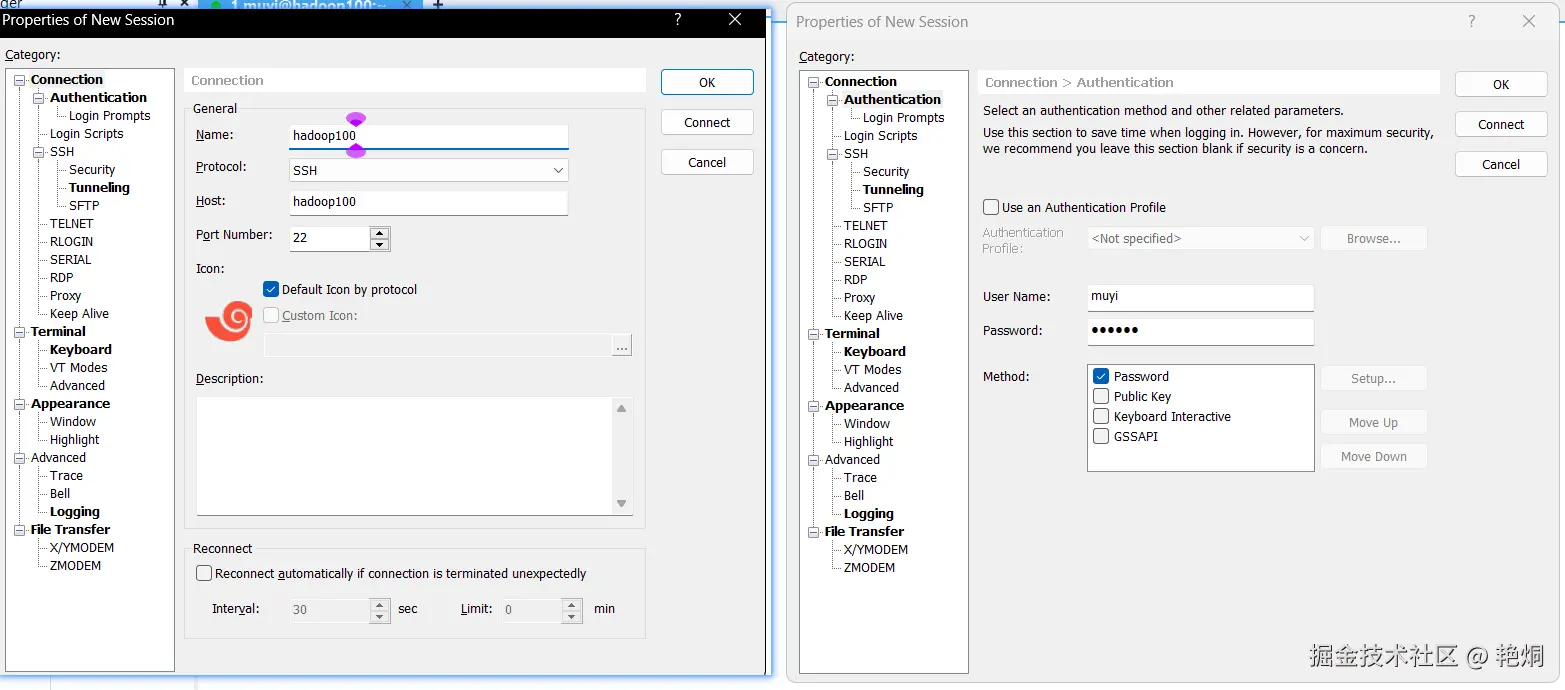
Task: Click the help question mark in left dialog
Action: 678,20
